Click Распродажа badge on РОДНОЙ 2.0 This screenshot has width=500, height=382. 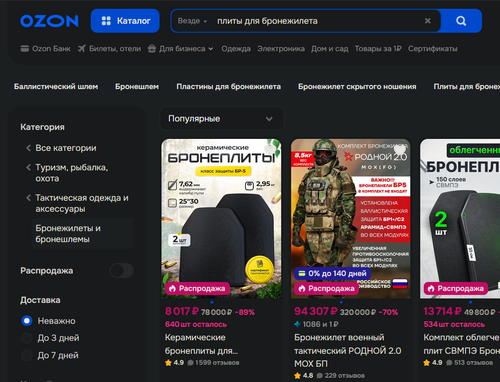pos(327,288)
